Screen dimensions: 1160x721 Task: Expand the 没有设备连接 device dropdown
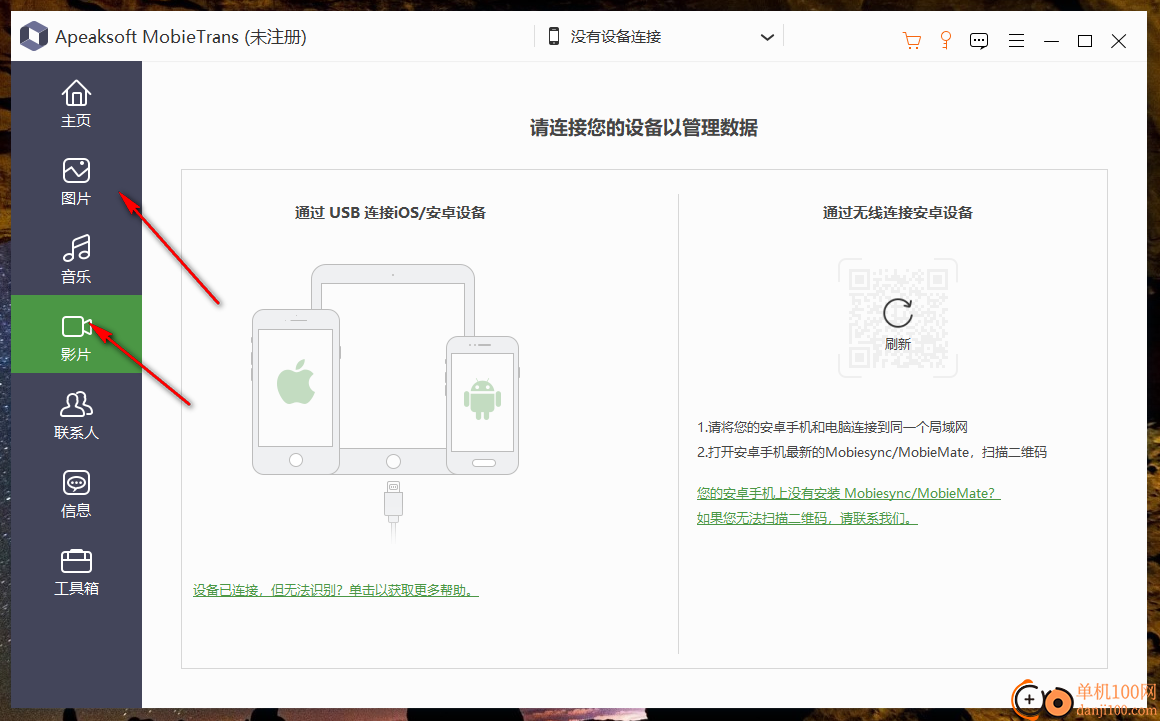767,37
